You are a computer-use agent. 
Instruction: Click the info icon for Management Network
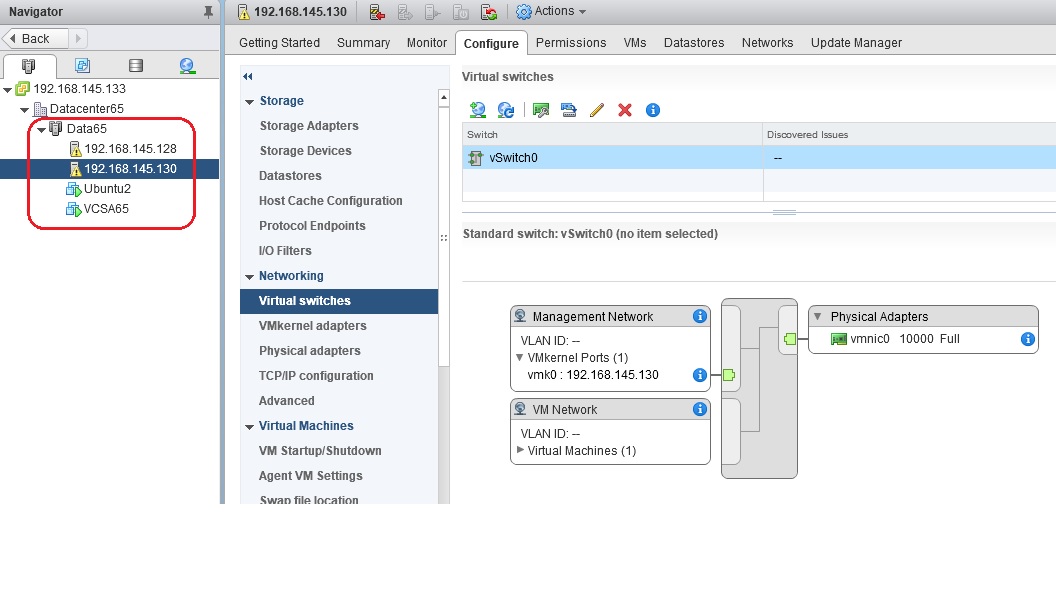[700, 316]
